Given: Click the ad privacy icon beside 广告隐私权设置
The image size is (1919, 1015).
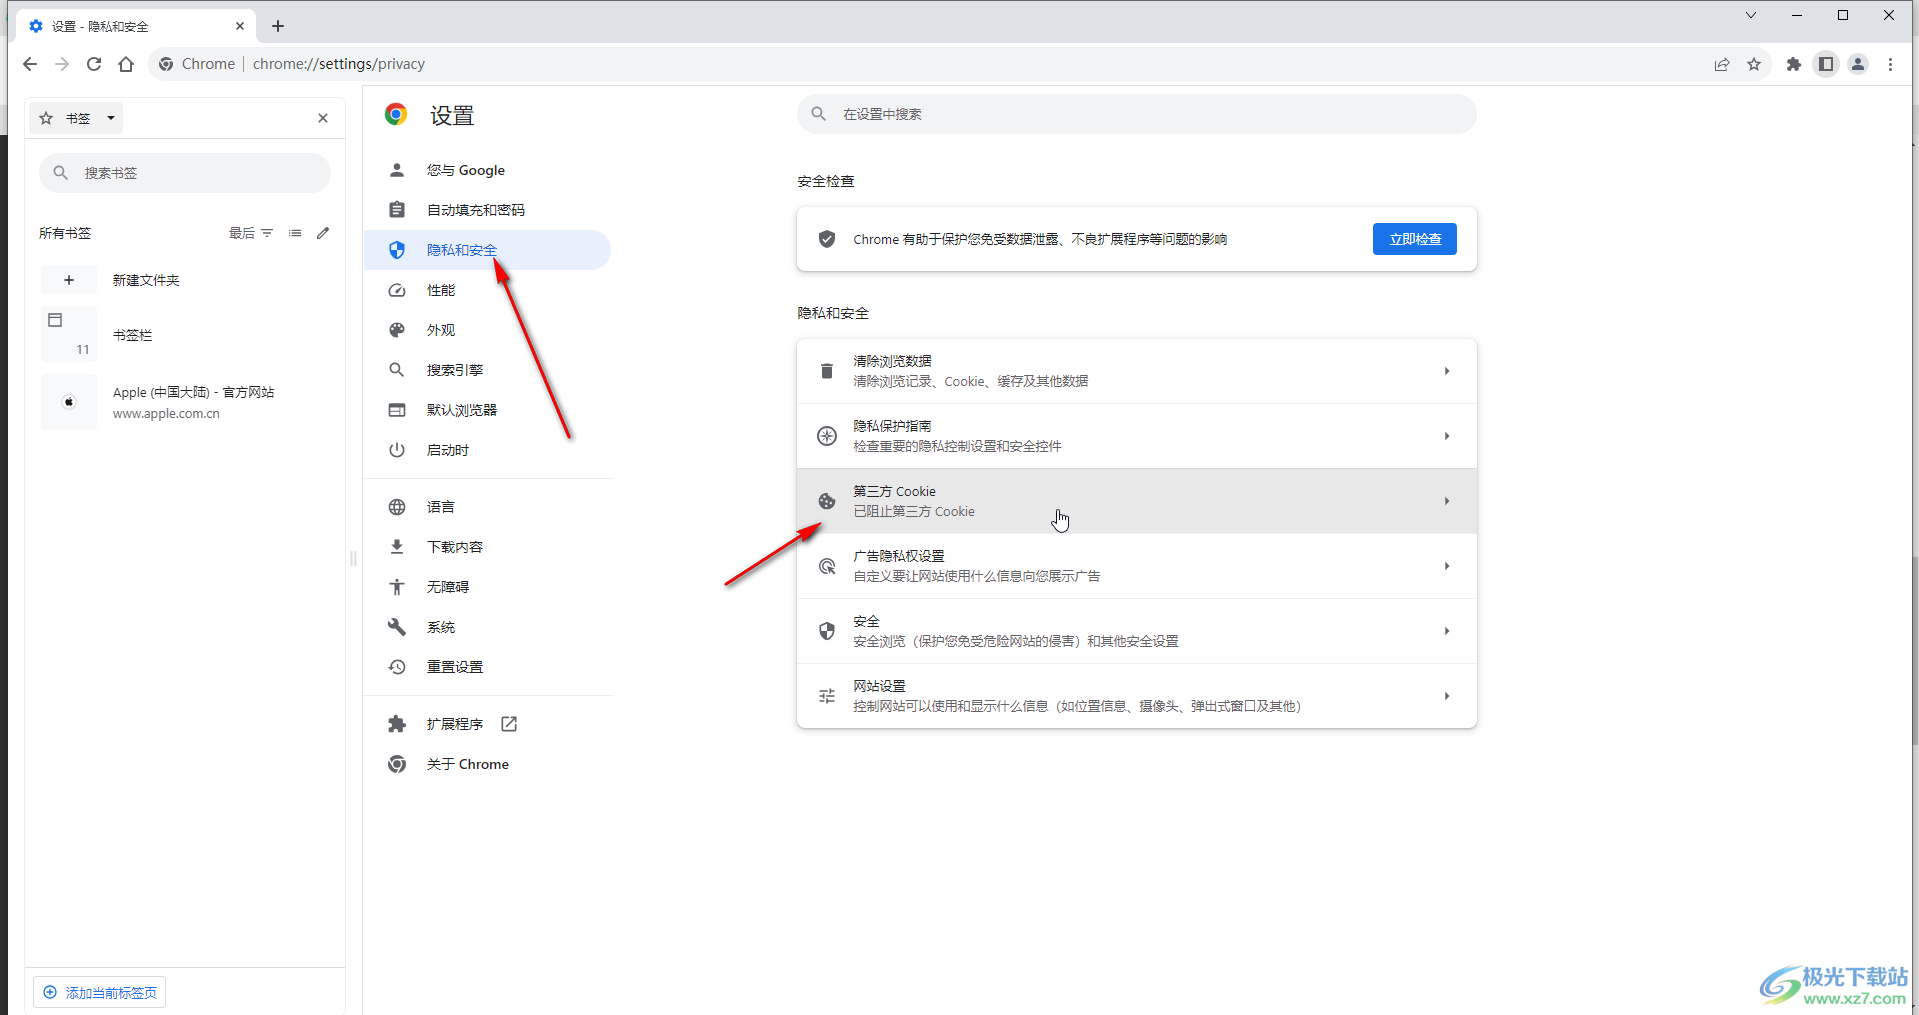Looking at the screenshot, I should tap(827, 566).
